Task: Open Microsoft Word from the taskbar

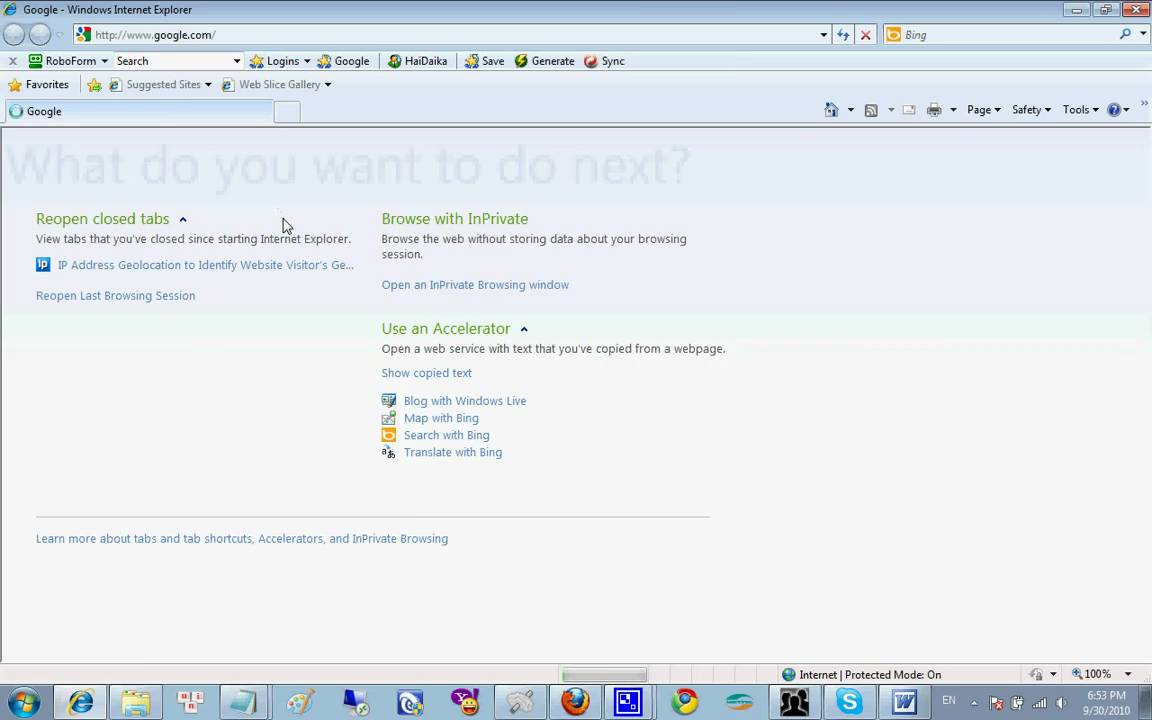Action: pyautogui.click(x=904, y=702)
